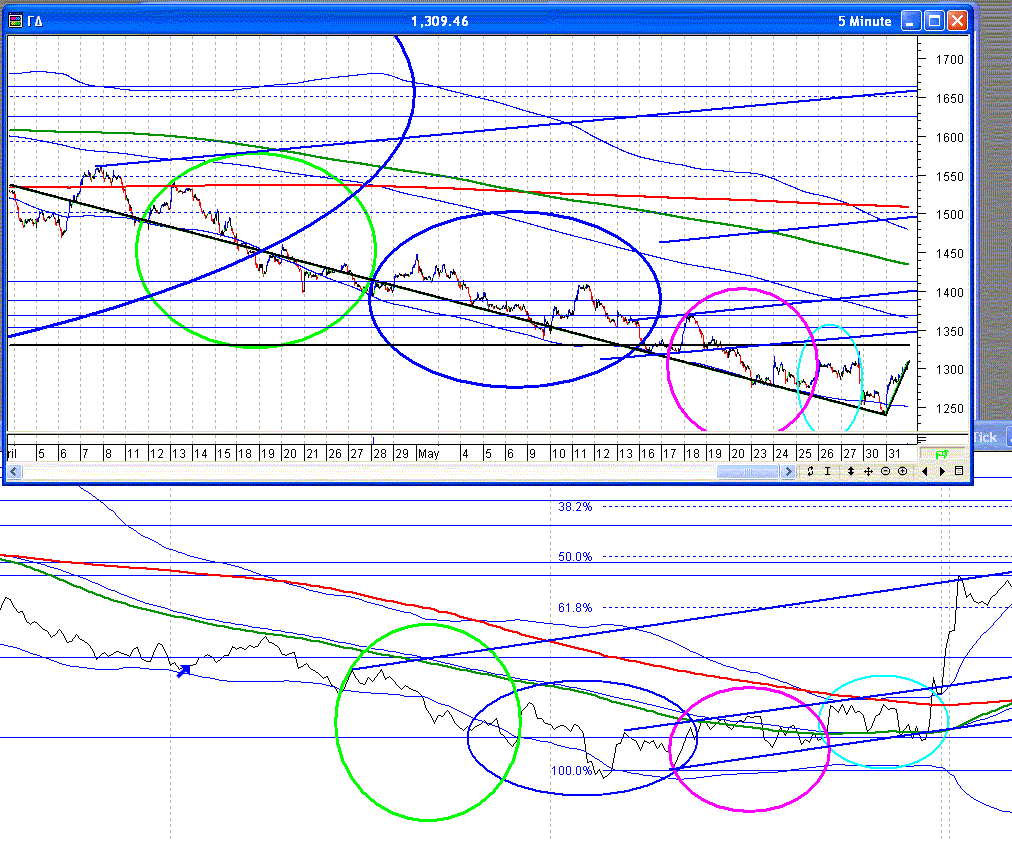Step chart right with black right triangle

(942, 472)
